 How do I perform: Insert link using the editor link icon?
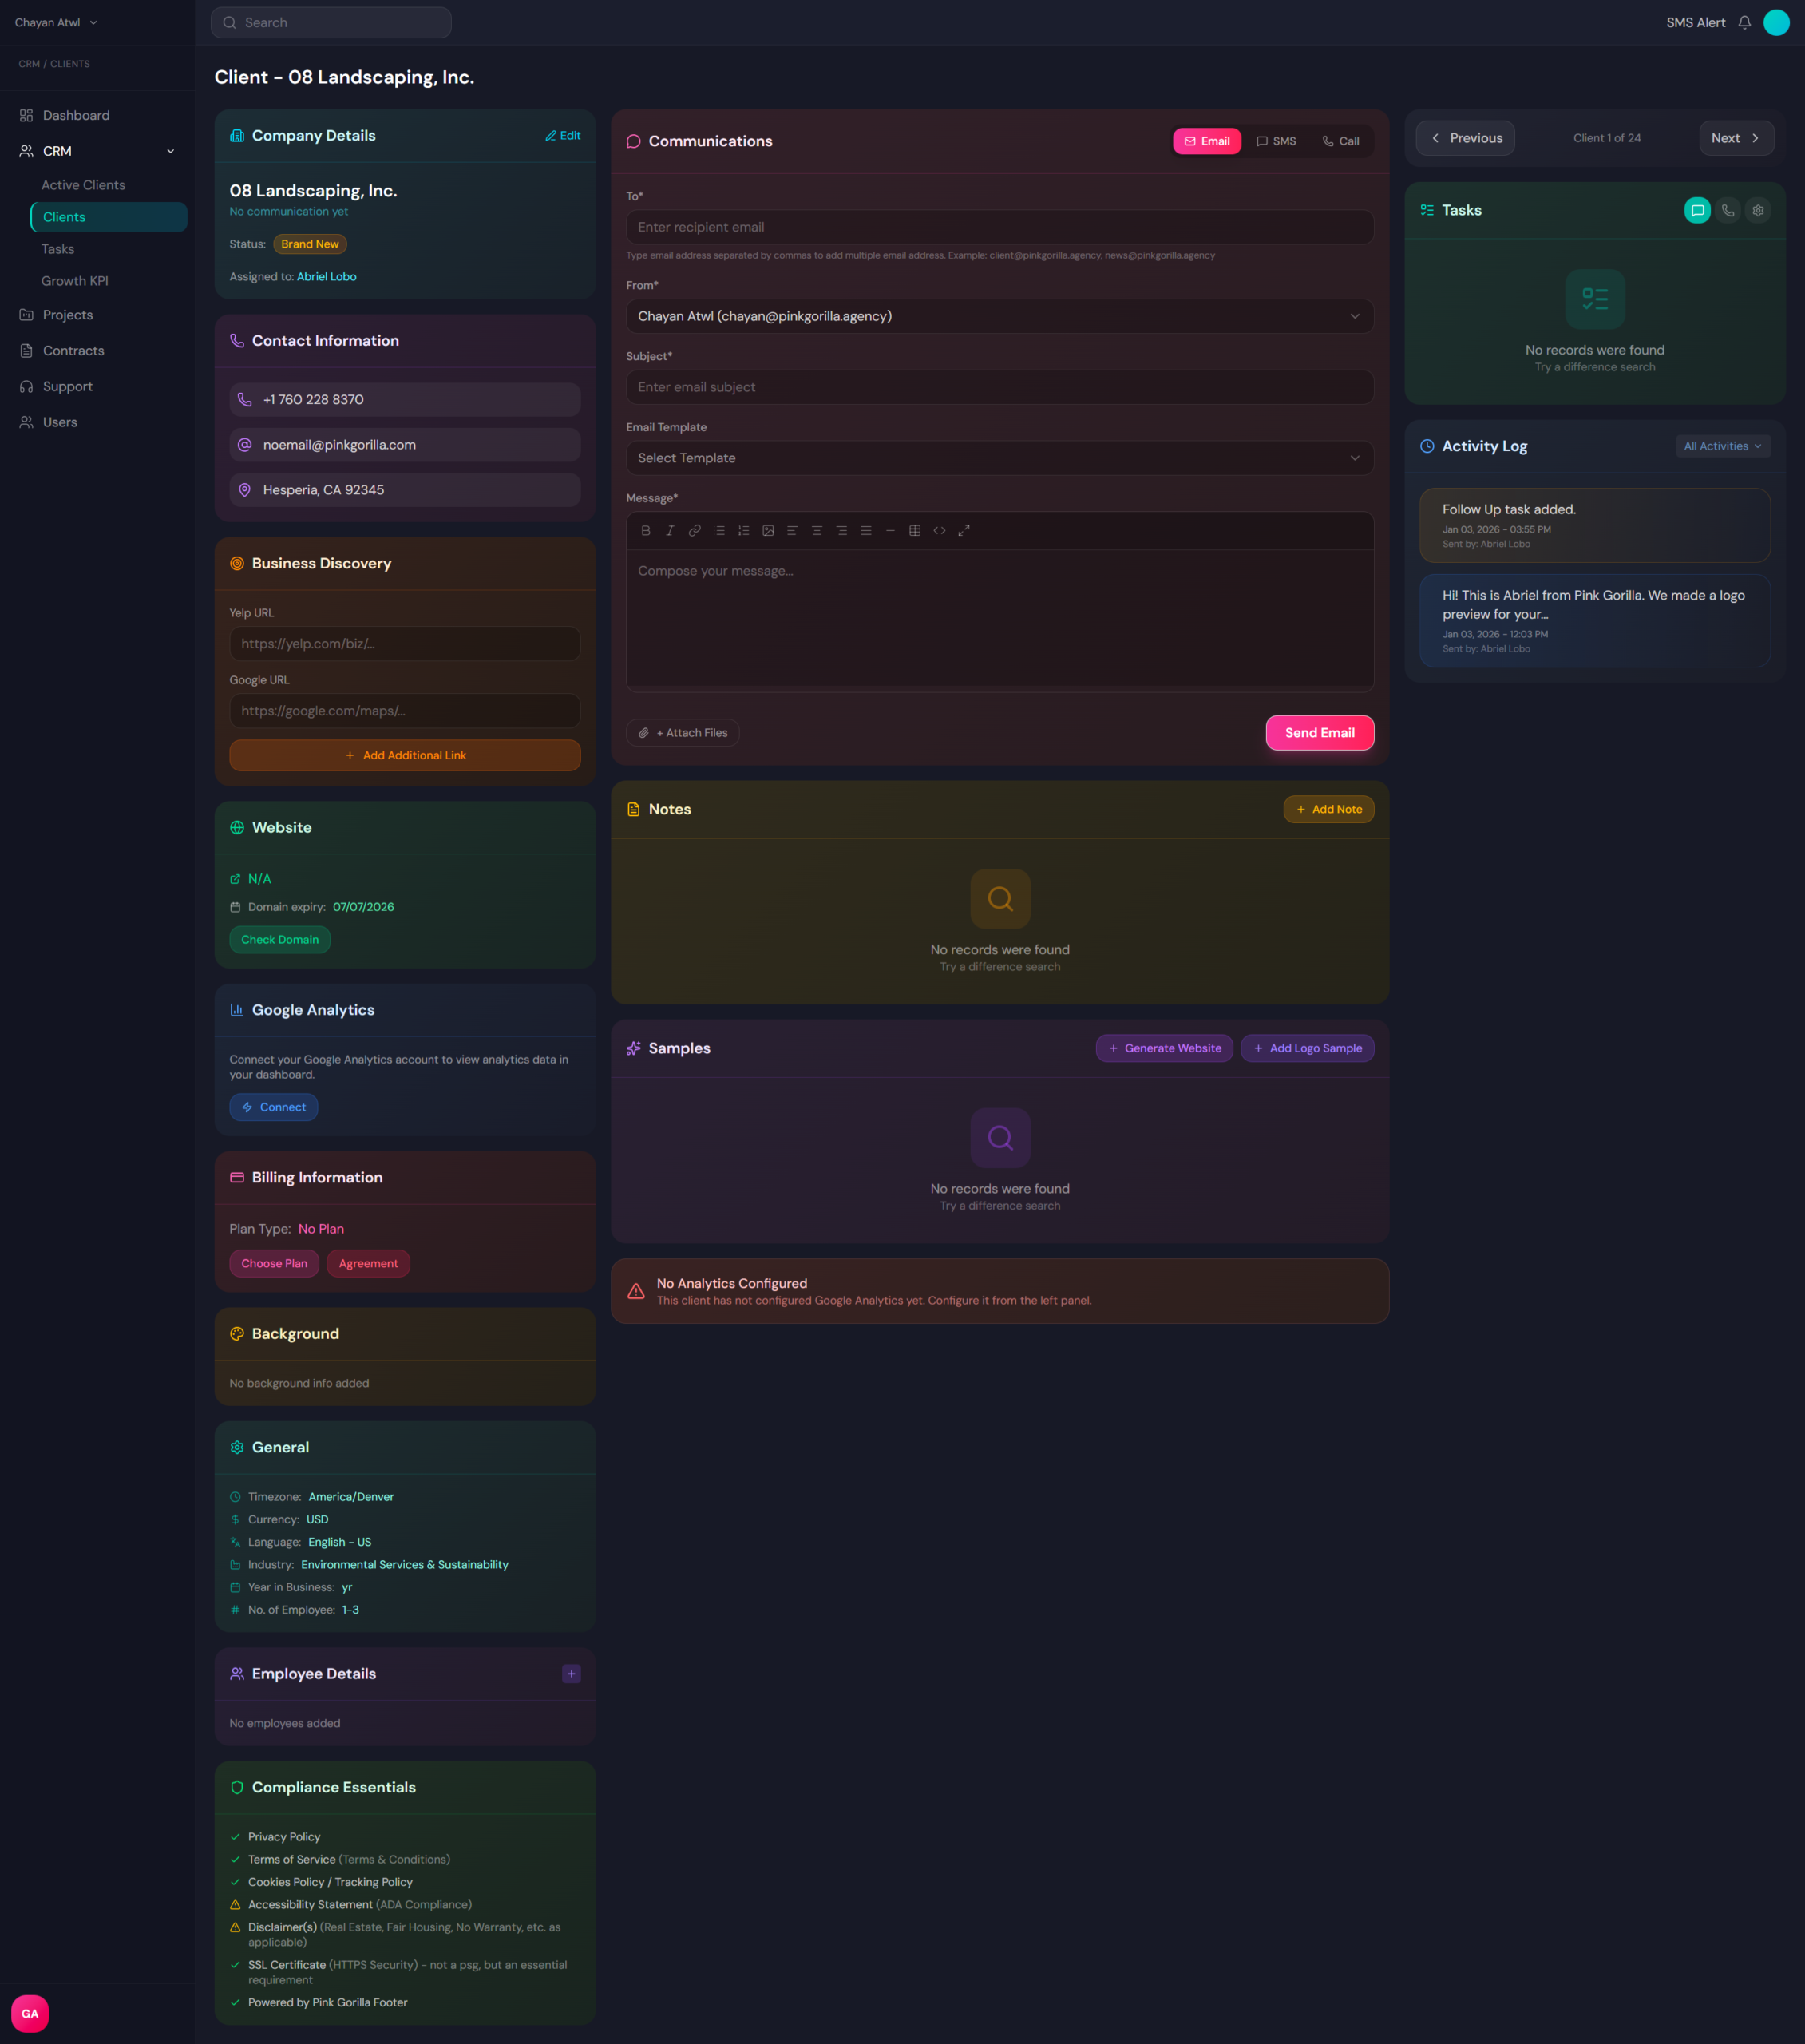pyautogui.click(x=694, y=531)
